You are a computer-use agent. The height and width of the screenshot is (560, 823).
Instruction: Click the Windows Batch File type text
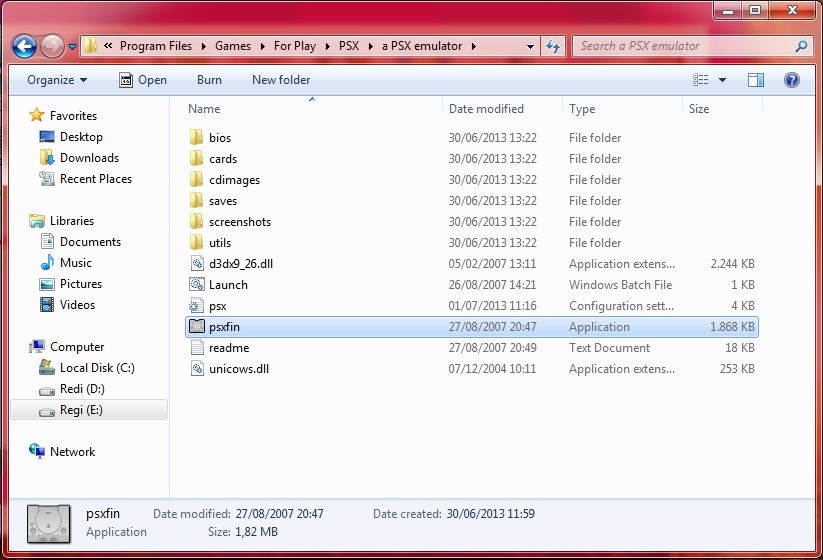pyautogui.click(x=620, y=284)
